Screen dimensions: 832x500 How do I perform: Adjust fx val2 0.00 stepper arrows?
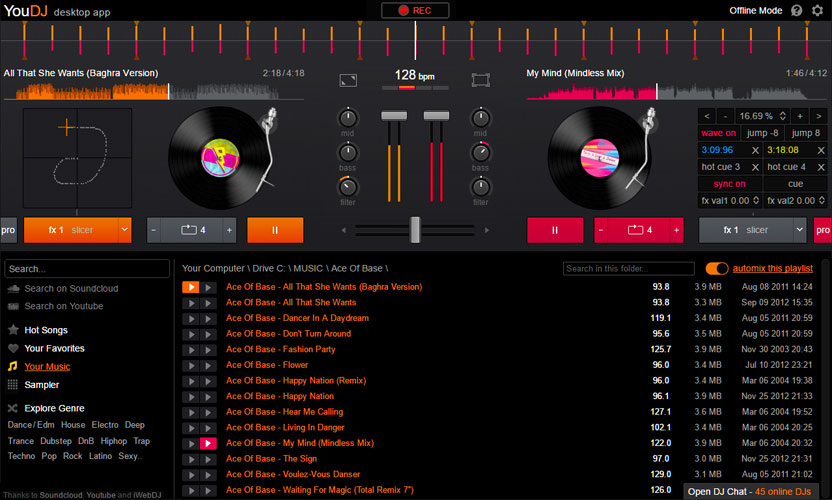[x=821, y=201]
